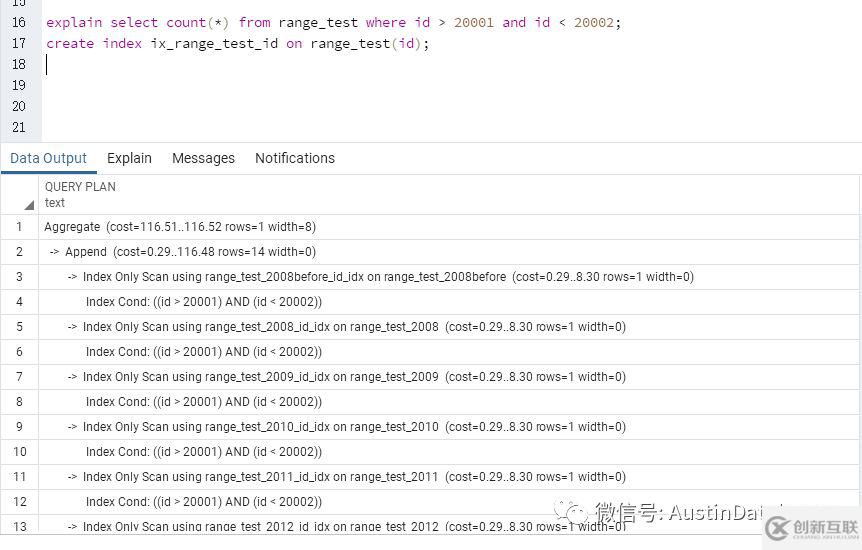Click editor line number 20 in gutter
This screenshot has width=862, height=550.
pos(19,107)
